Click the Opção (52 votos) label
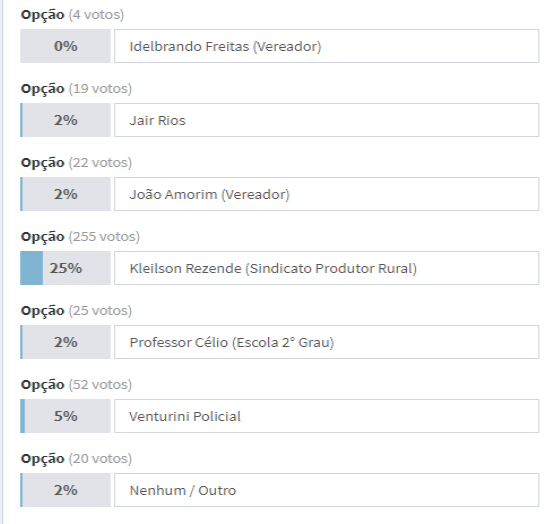The height and width of the screenshot is (524, 558). click(x=76, y=385)
